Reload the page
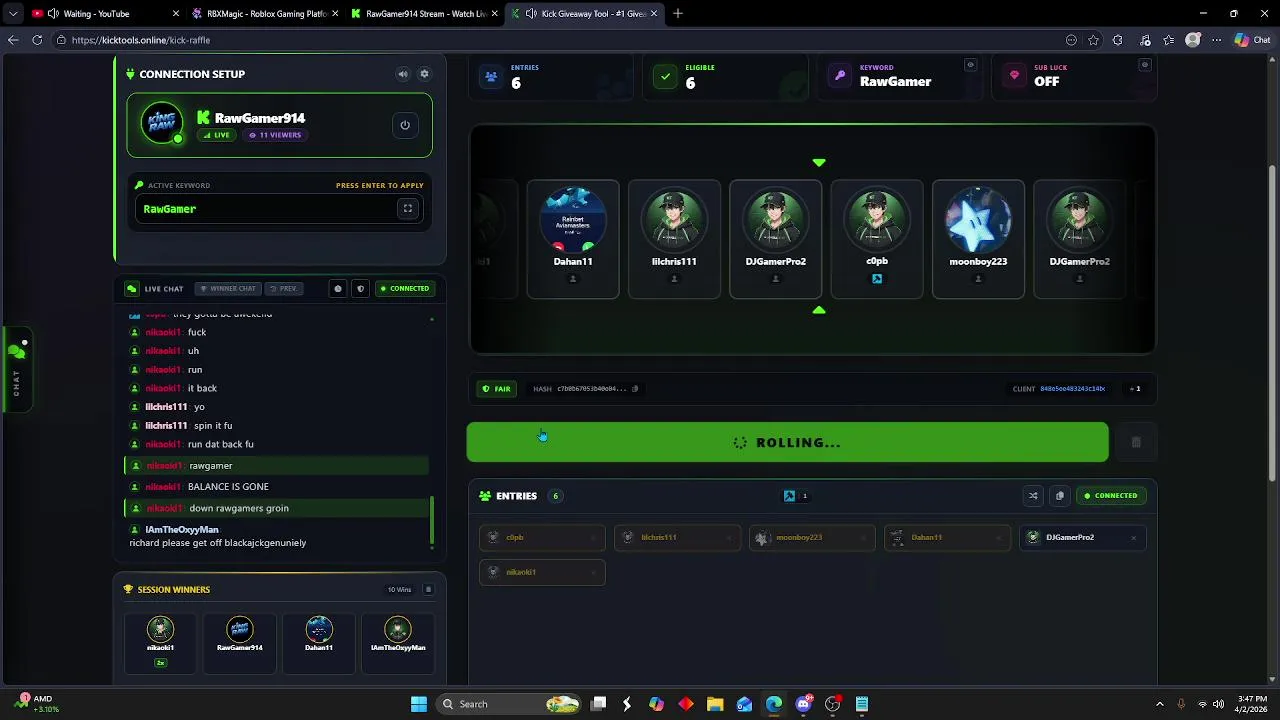Image resolution: width=1280 pixels, height=720 pixels. (x=37, y=40)
